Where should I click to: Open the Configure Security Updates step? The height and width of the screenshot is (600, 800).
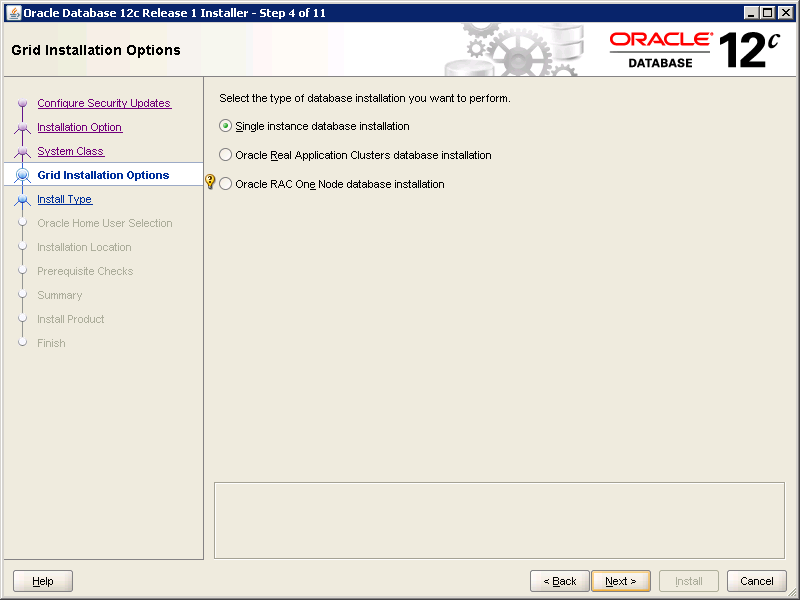tap(104, 103)
